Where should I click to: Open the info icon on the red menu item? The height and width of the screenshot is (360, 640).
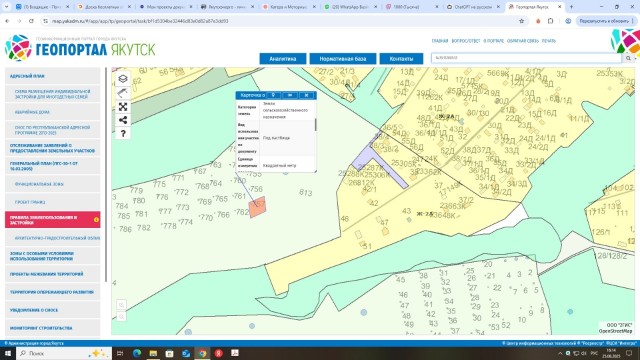point(96,220)
